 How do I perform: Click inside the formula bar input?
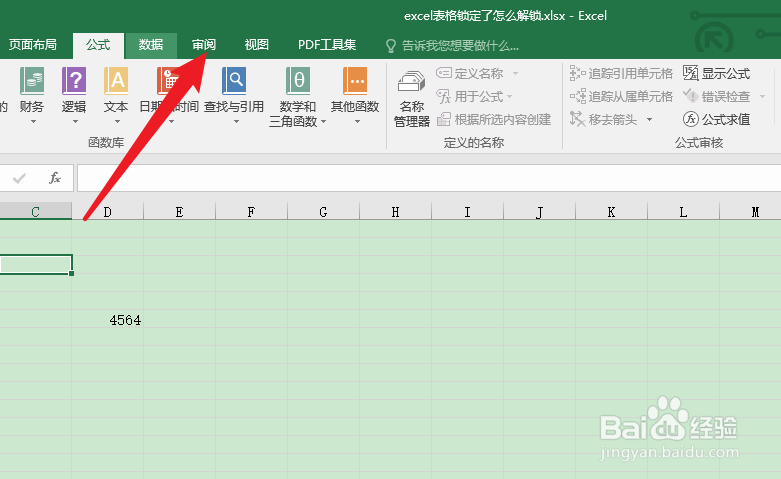[x=429, y=178]
